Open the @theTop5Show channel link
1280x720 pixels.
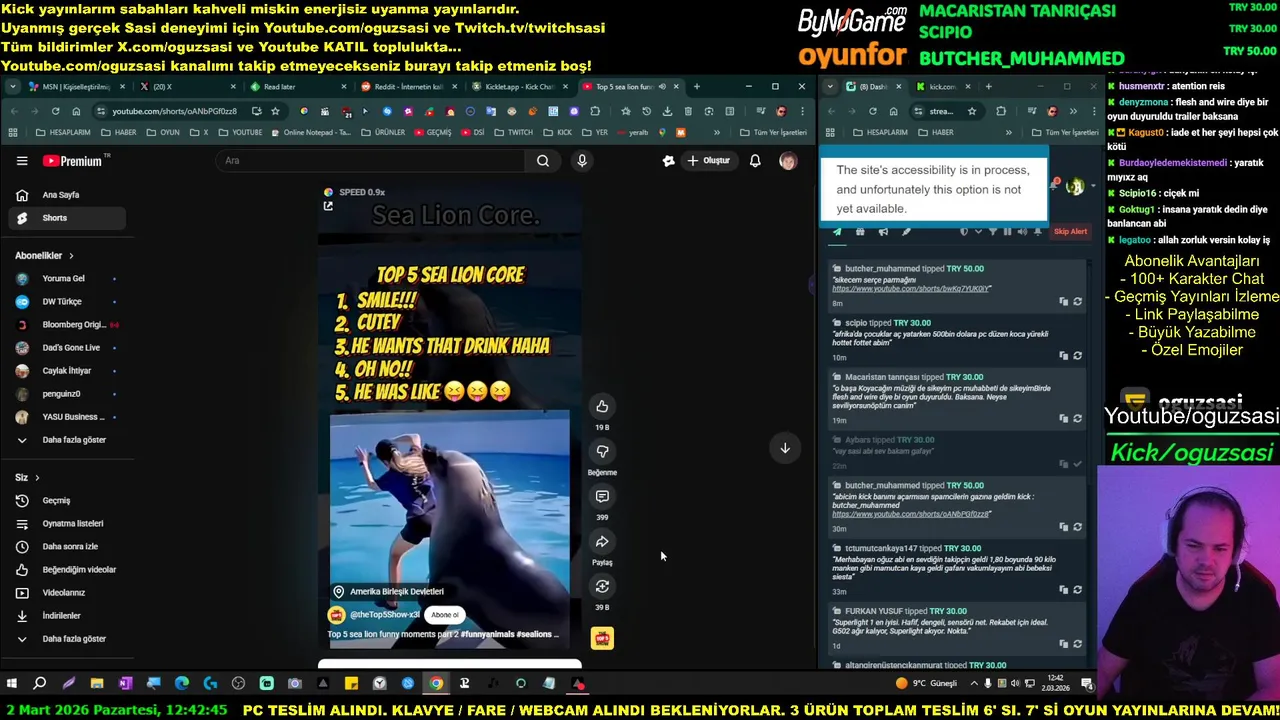pos(385,615)
